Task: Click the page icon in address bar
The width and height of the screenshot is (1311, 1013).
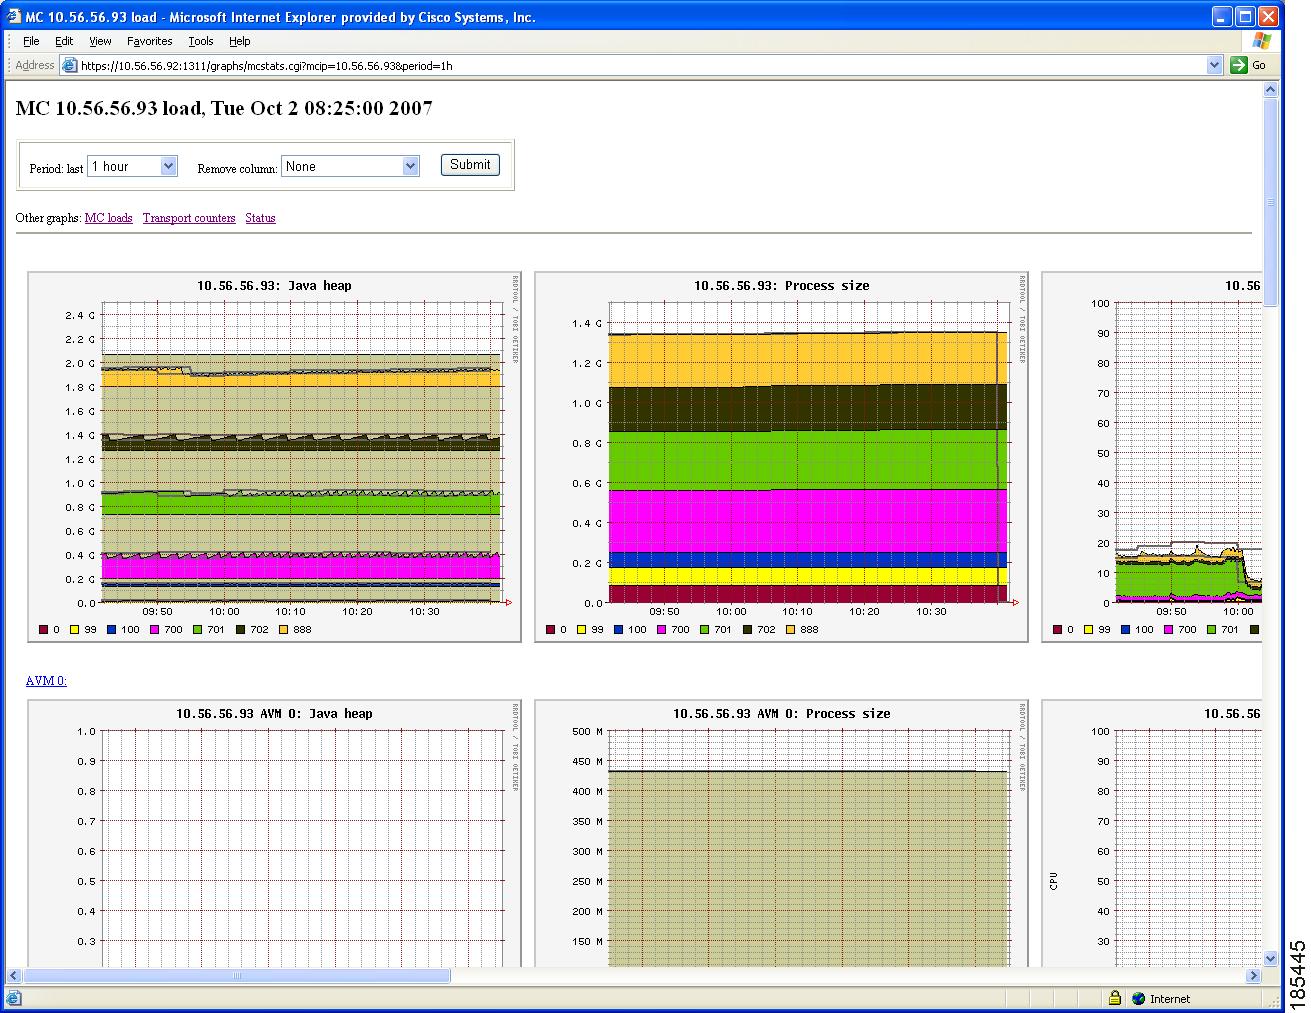Action: [x=69, y=65]
